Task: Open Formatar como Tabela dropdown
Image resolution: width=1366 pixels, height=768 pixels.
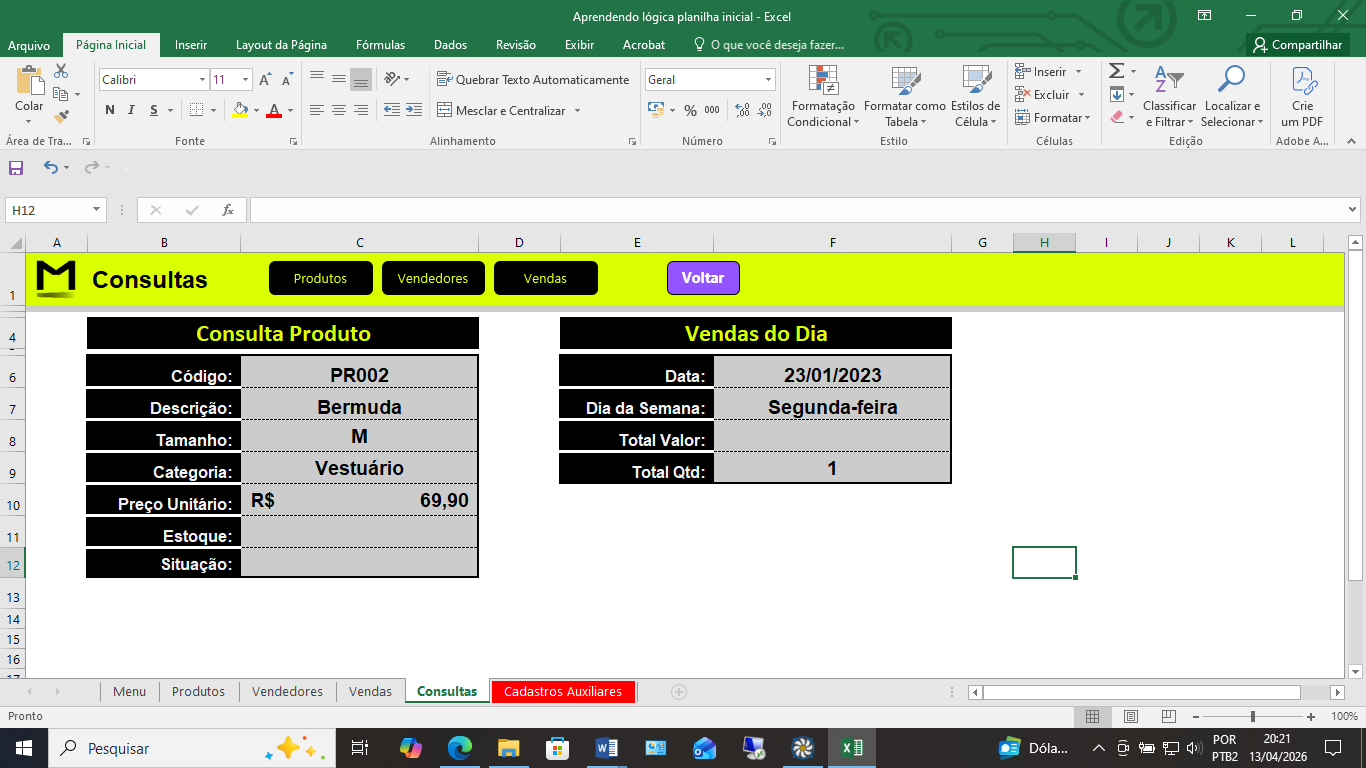Action: (x=905, y=97)
